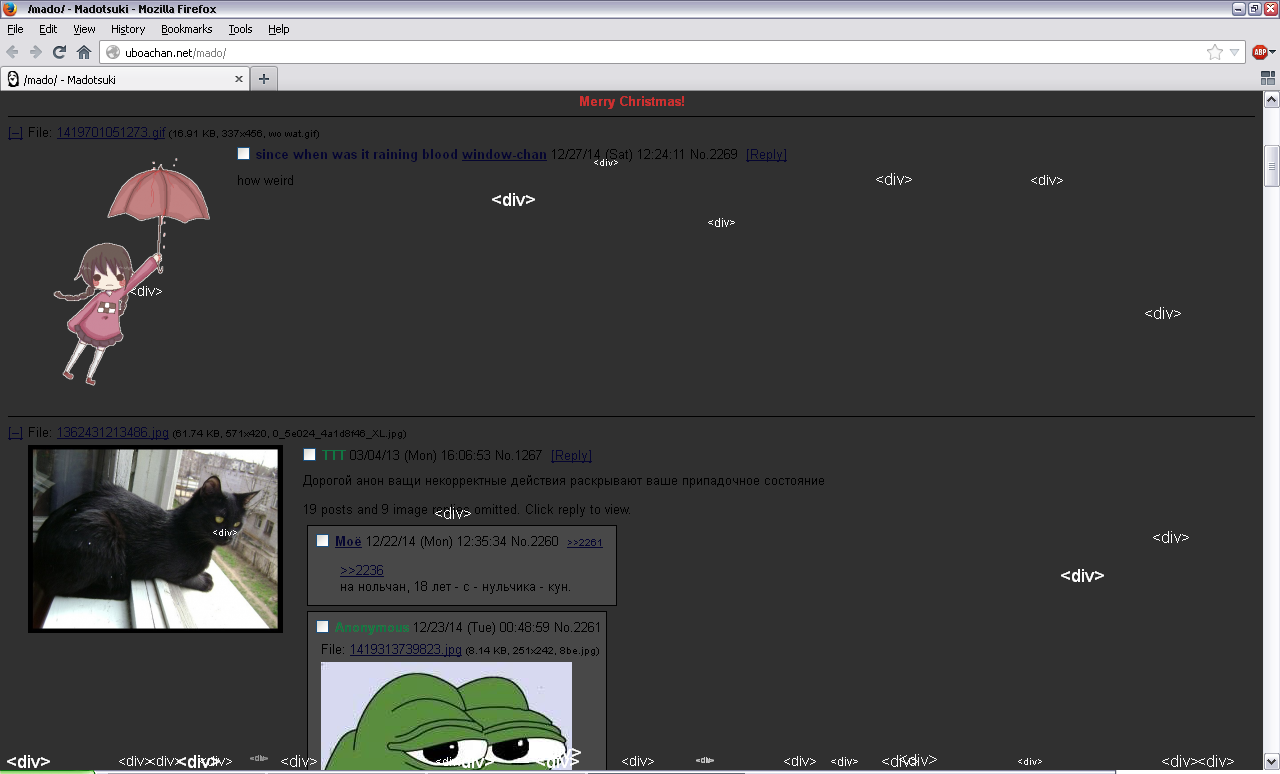Open the Adblock Plus dropdown arrow
Image resolution: width=1280 pixels, height=774 pixels.
click(x=1272, y=52)
